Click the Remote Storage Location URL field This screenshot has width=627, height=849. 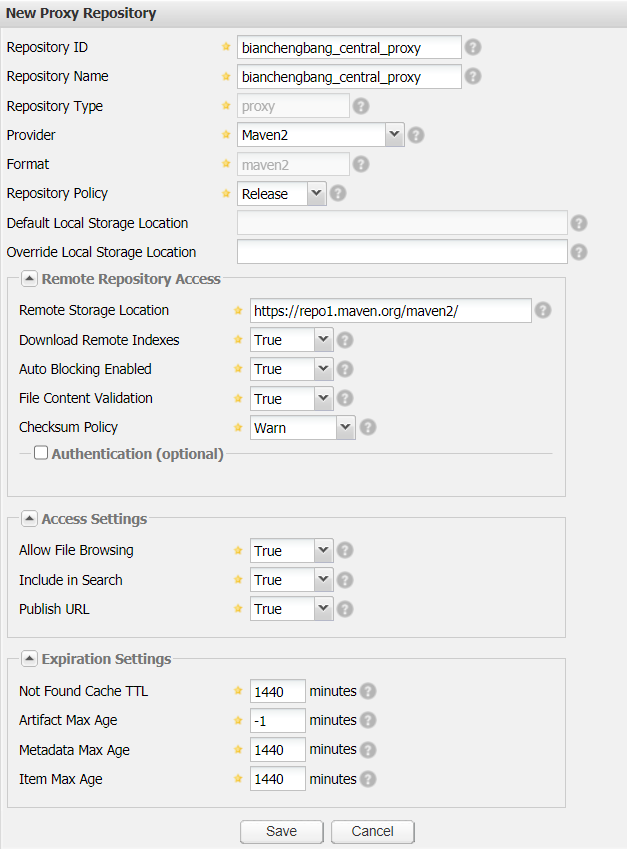tap(390, 311)
